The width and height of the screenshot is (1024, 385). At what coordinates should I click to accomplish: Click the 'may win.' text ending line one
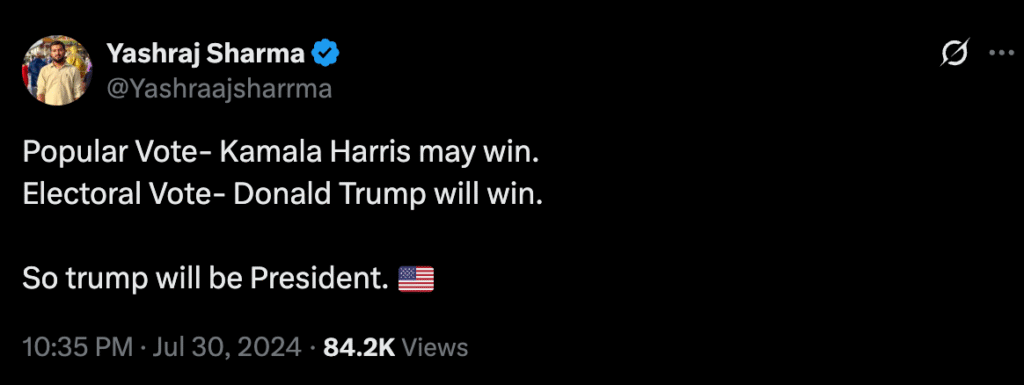477,153
